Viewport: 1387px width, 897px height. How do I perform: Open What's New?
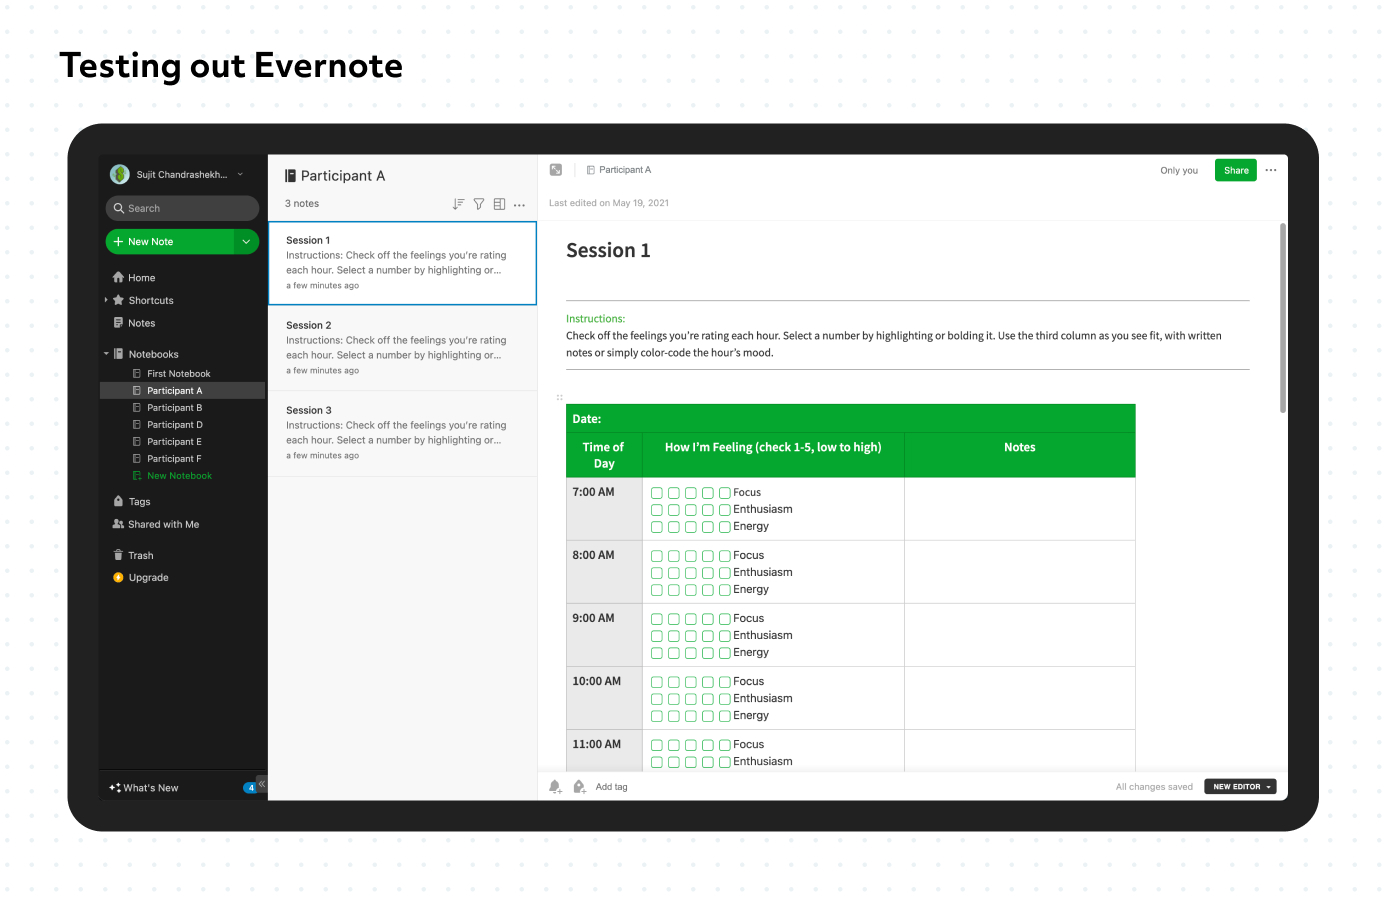pos(150,788)
